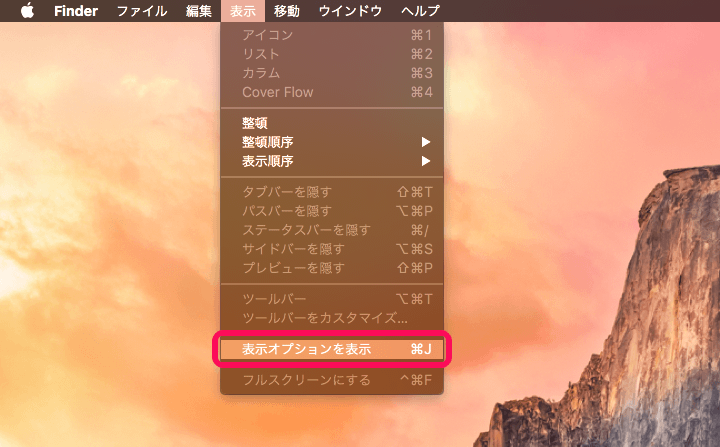Expand the 表示順序 submenu

(332, 161)
